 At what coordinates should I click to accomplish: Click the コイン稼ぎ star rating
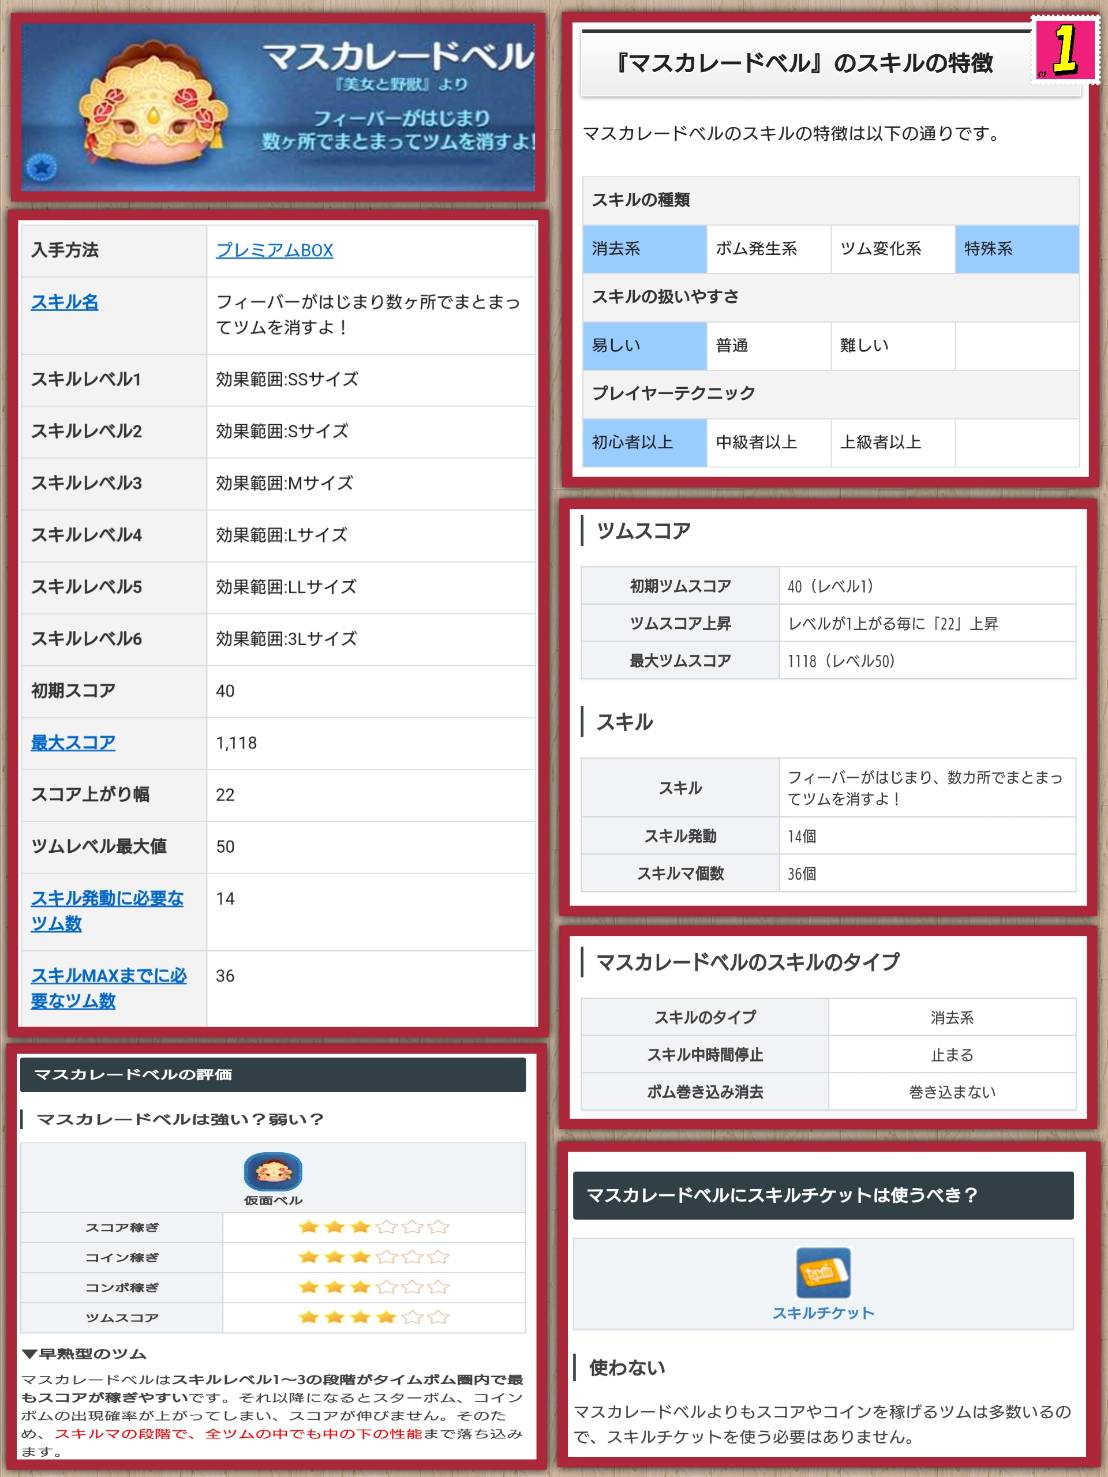tap(374, 1257)
